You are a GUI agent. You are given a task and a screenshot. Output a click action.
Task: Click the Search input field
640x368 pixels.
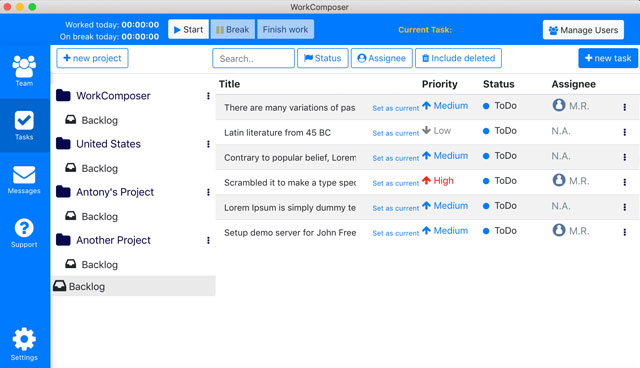253,58
